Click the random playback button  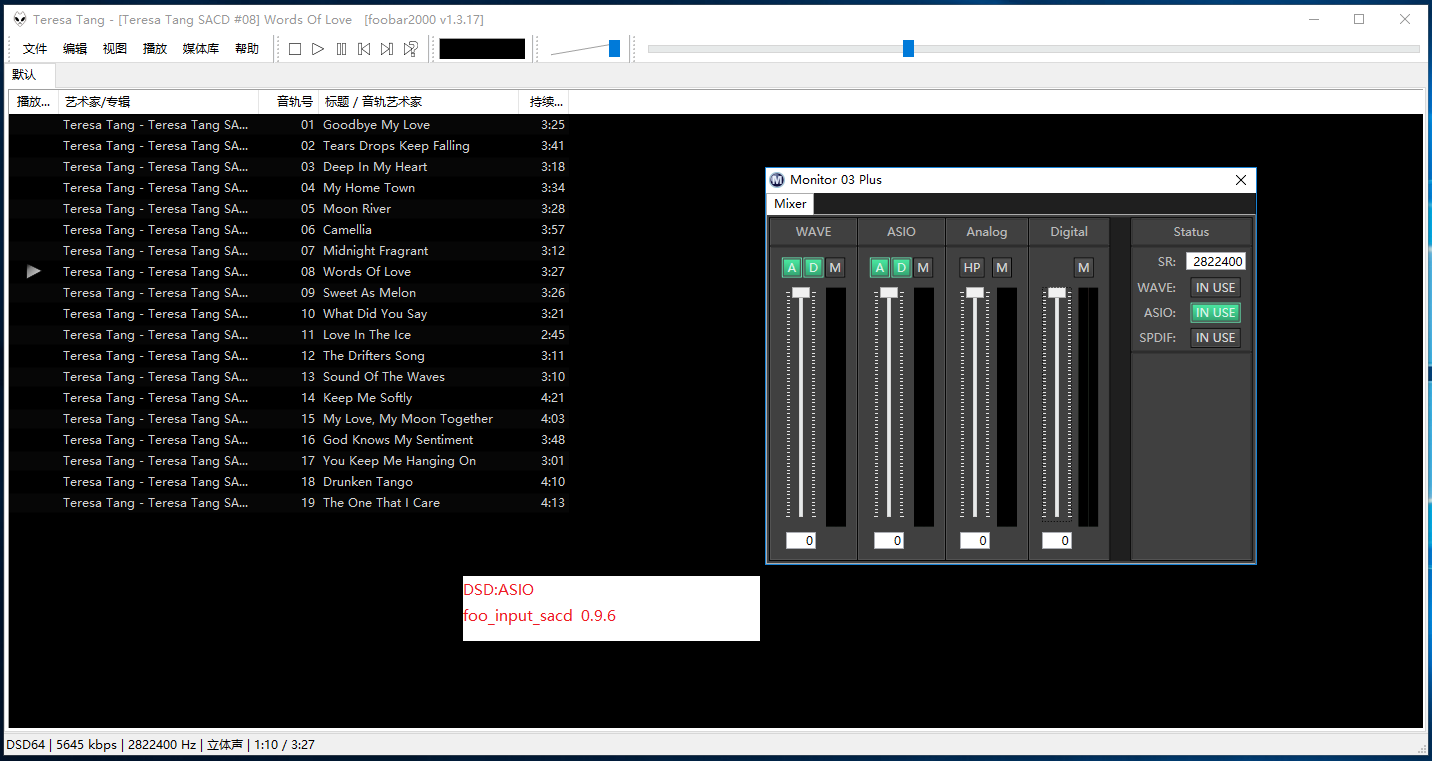click(x=410, y=49)
